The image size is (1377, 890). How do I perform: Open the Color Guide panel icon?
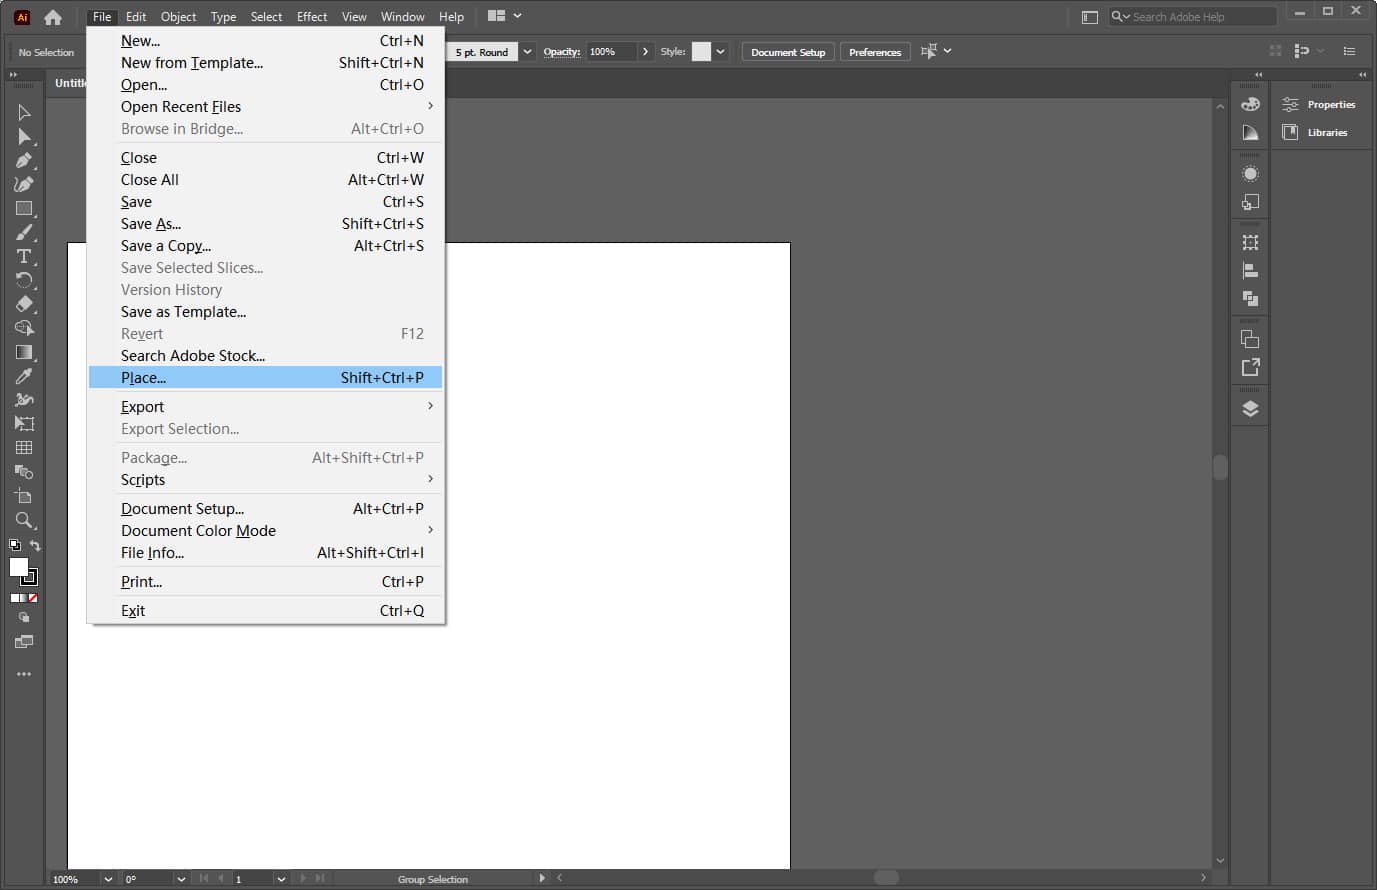coord(1250,132)
